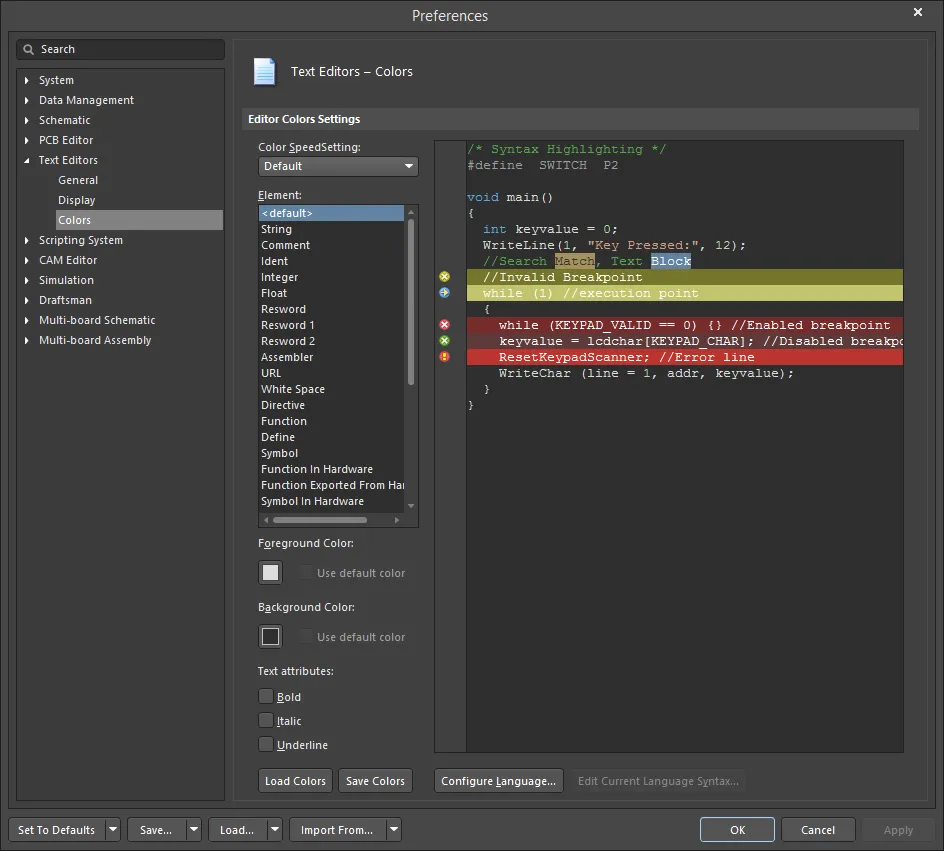
Task: Click the red error line gutter icon
Action: pos(444,357)
